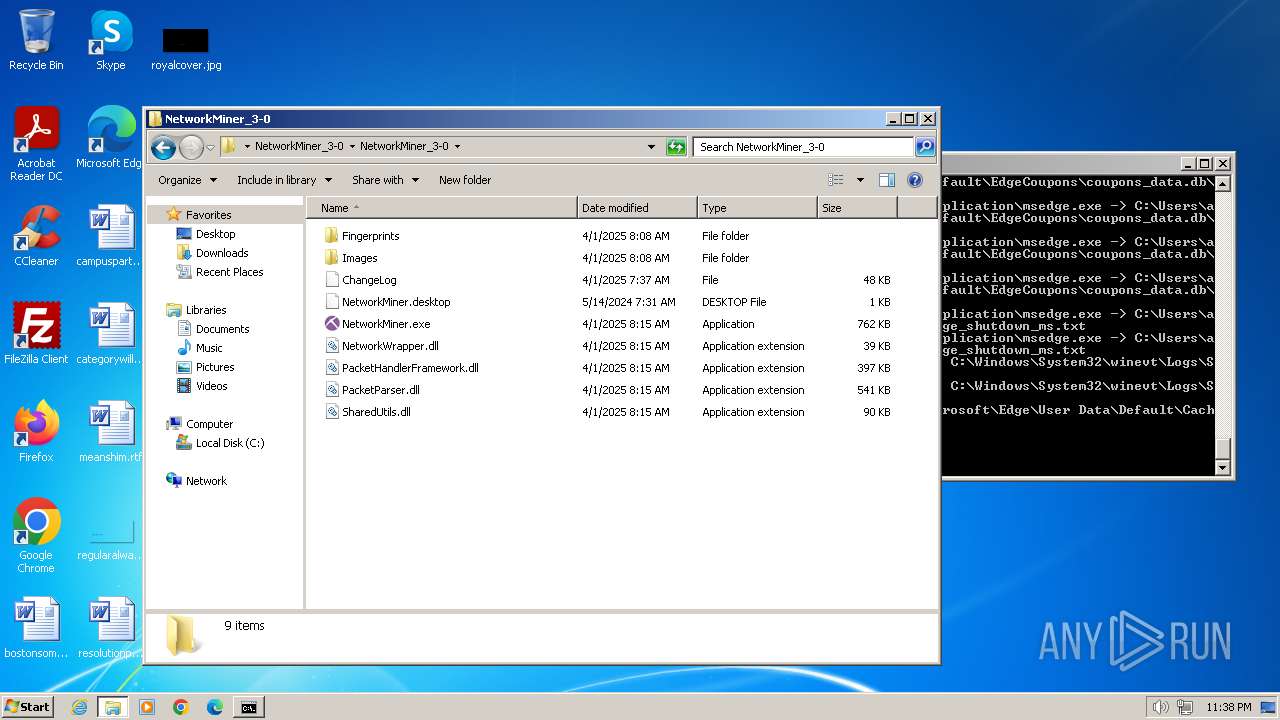Viewport: 1280px width, 720px height.
Task: Open the Recycle Bin desktop icon
Action: click(36, 40)
